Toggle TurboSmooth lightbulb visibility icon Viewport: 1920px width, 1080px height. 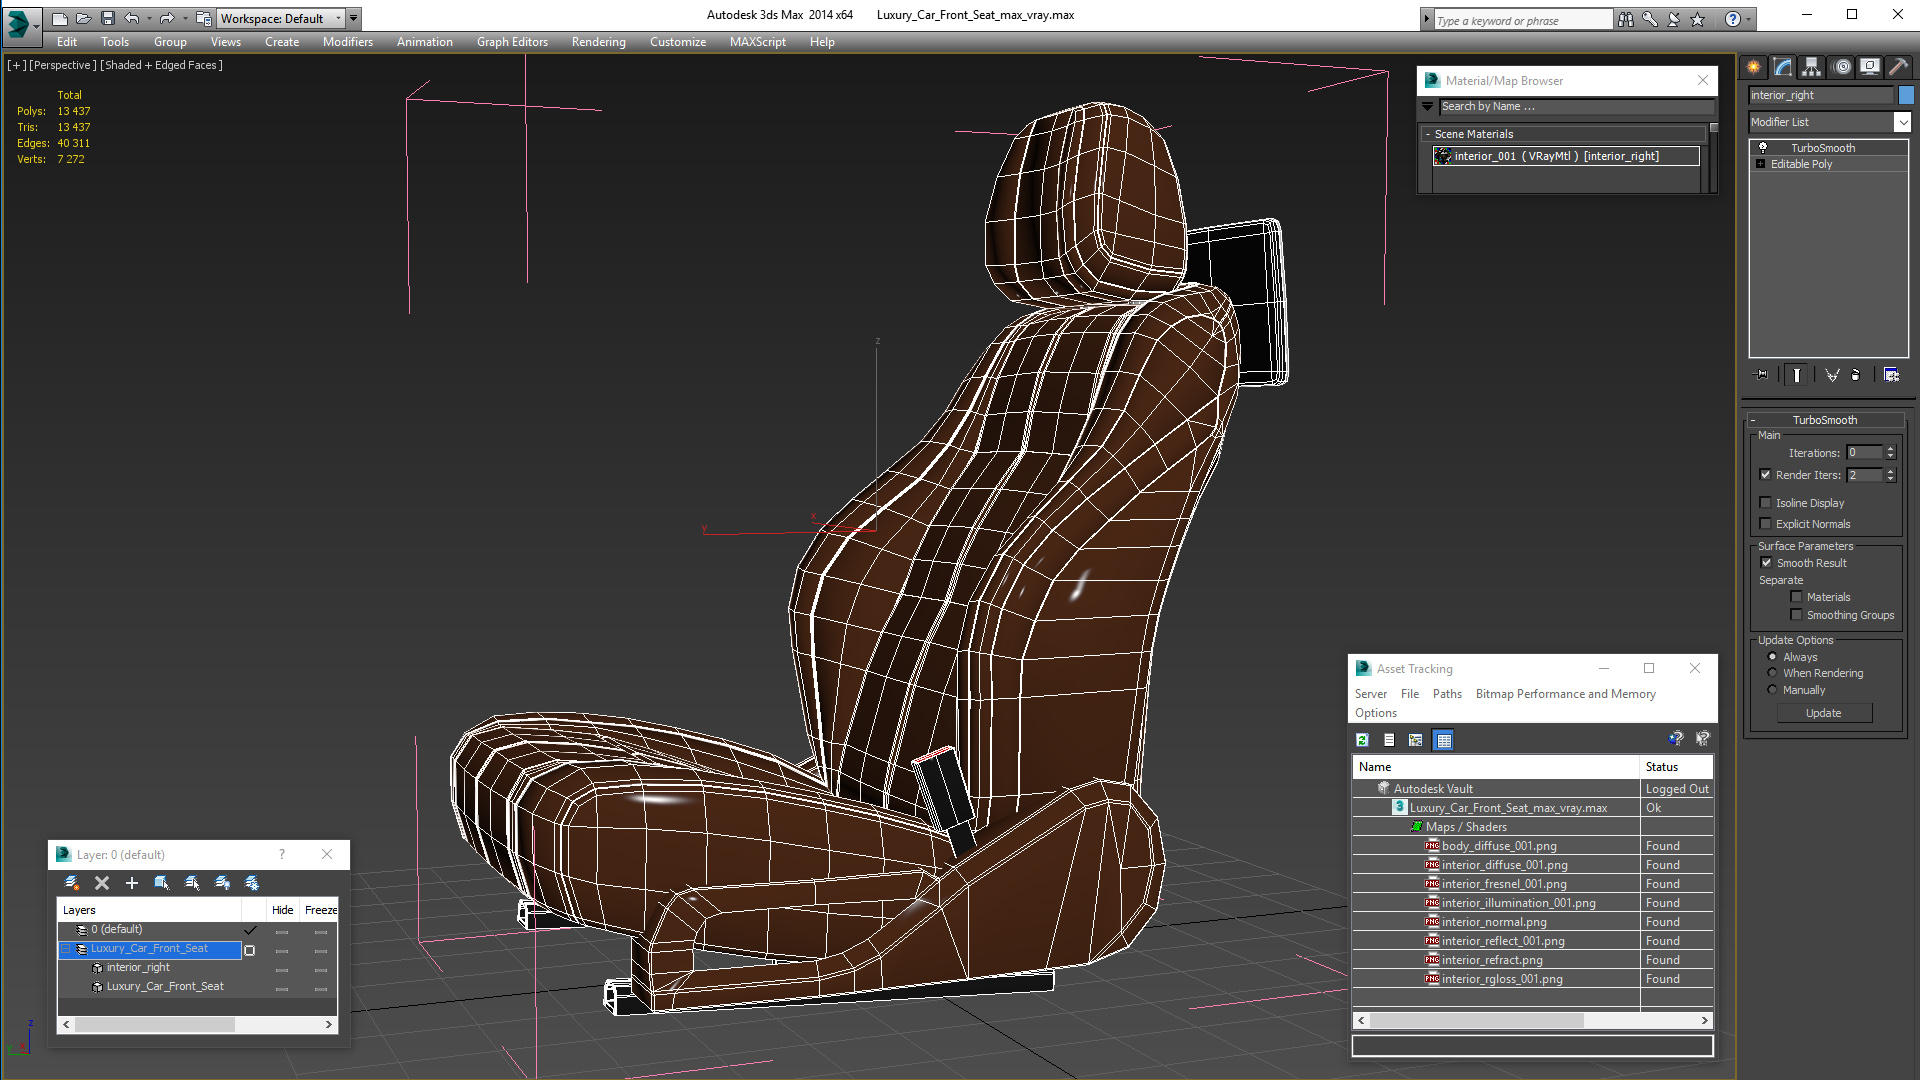point(1763,148)
